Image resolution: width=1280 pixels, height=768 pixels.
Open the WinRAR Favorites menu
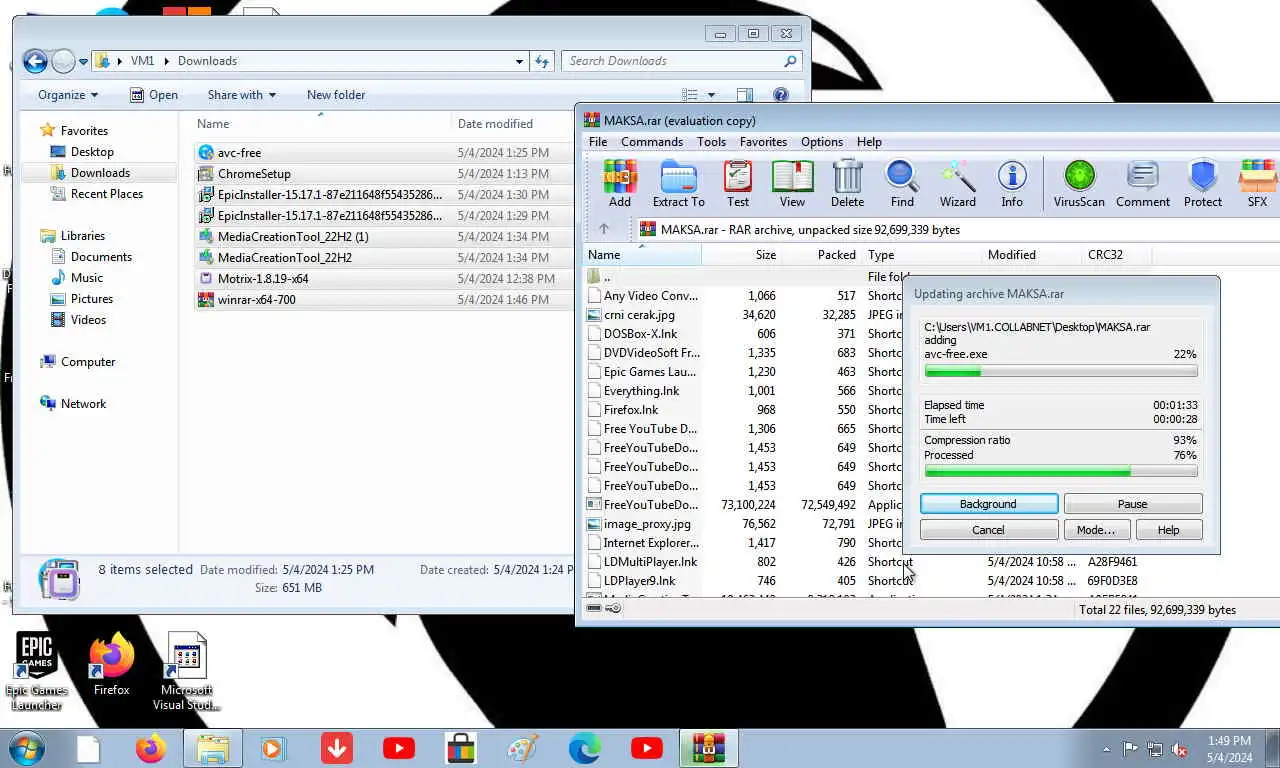click(763, 142)
